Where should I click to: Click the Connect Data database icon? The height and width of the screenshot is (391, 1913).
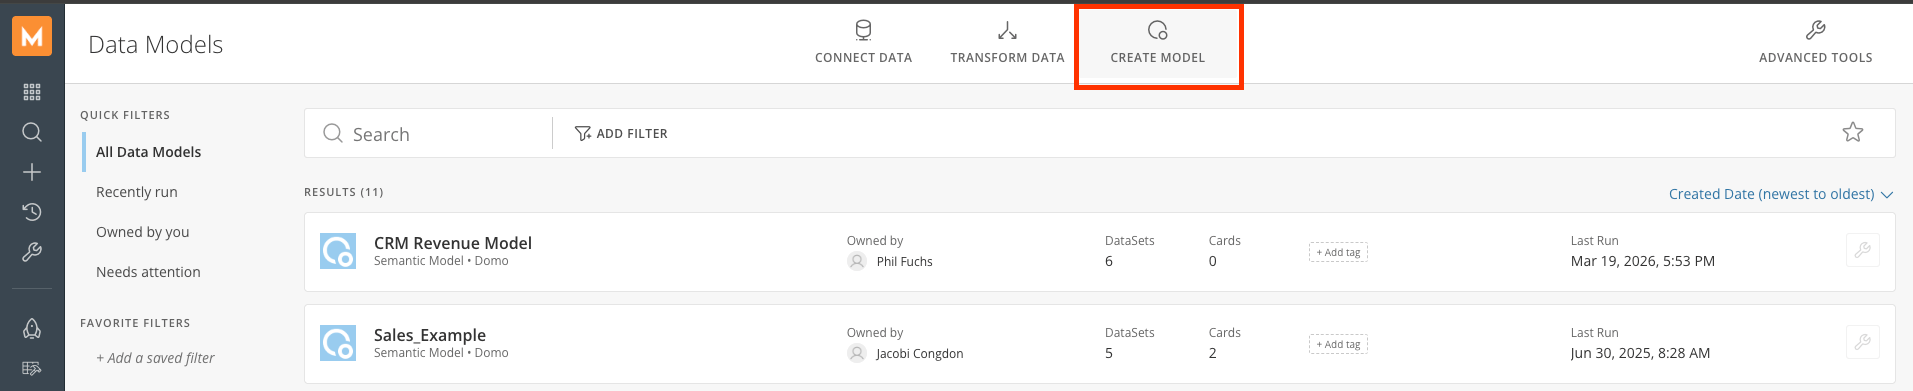(863, 30)
